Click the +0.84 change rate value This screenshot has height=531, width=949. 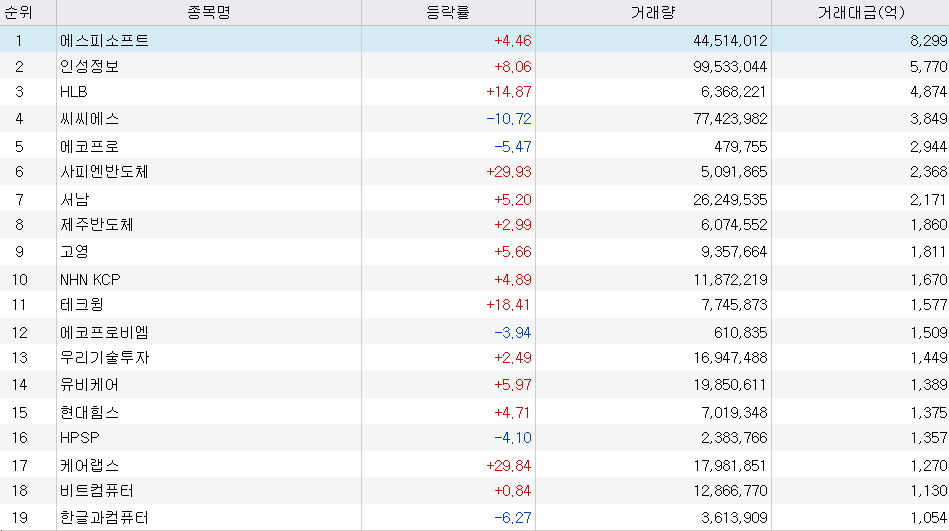[513, 490]
